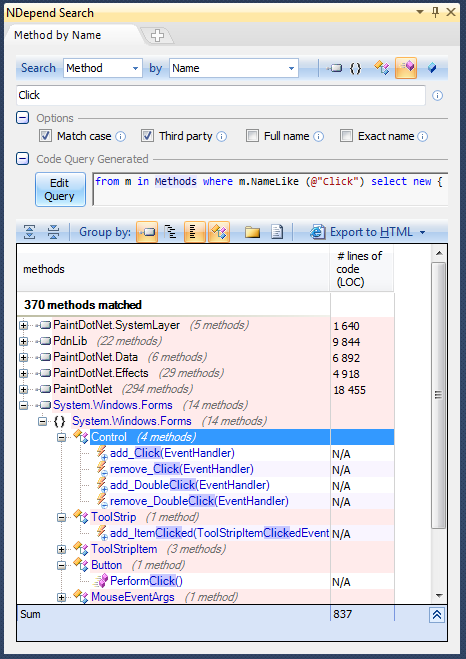
Task: Click the folder icon in results toolbar
Action: coord(252,232)
